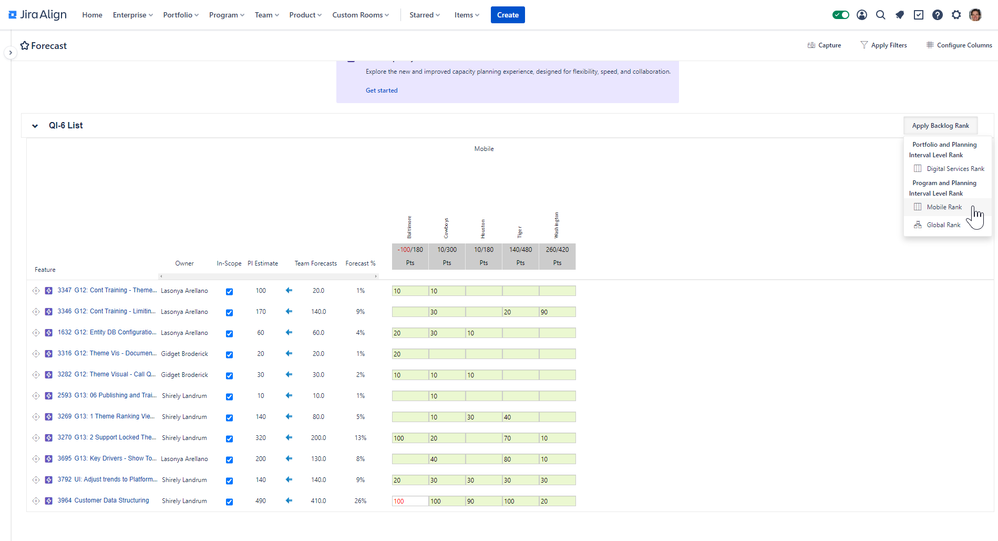Click Baltimore points cell for feature 3964
The image size is (998, 541).
[x=410, y=501]
